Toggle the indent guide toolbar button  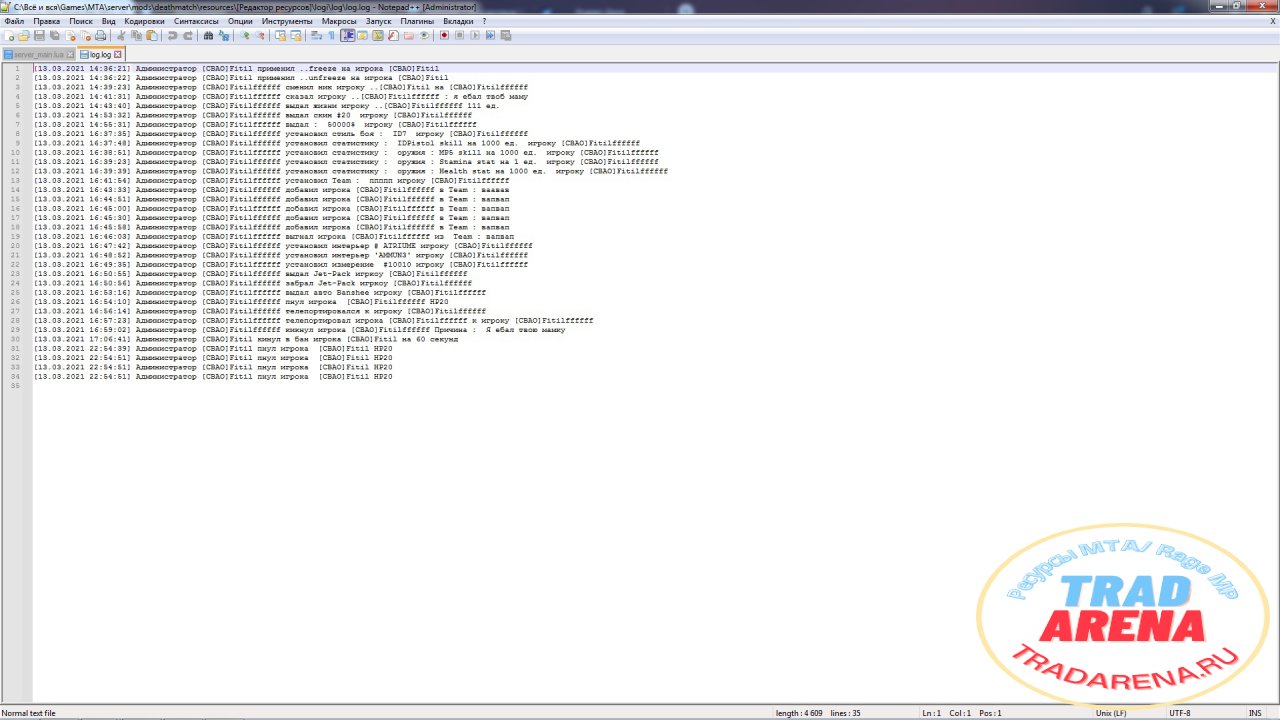click(348, 35)
